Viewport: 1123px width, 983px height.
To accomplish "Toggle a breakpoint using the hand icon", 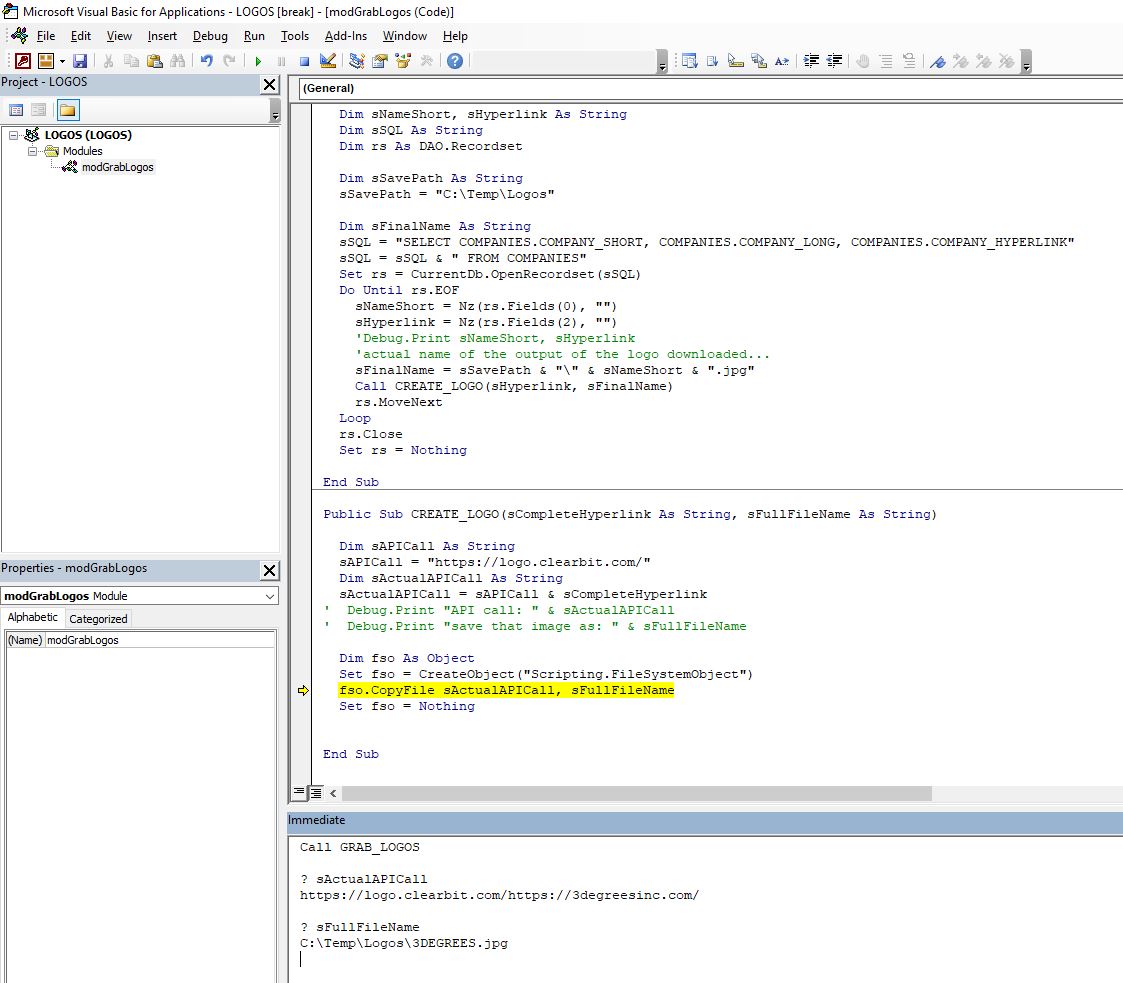I will pyautogui.click(x=861, y=60).
